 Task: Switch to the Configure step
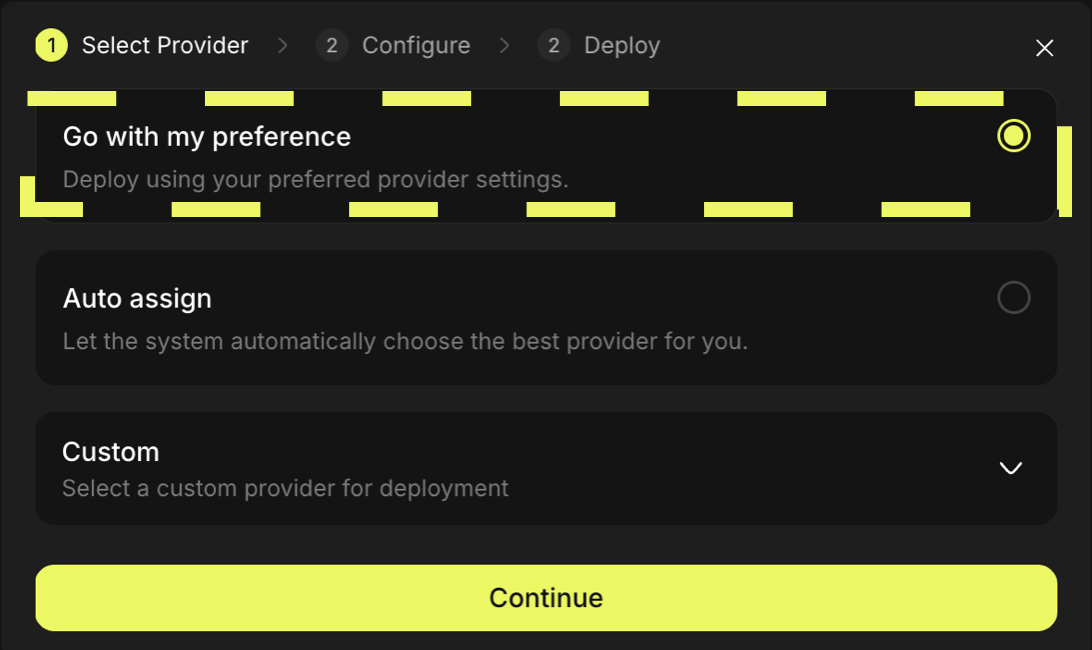pos(416,45)
